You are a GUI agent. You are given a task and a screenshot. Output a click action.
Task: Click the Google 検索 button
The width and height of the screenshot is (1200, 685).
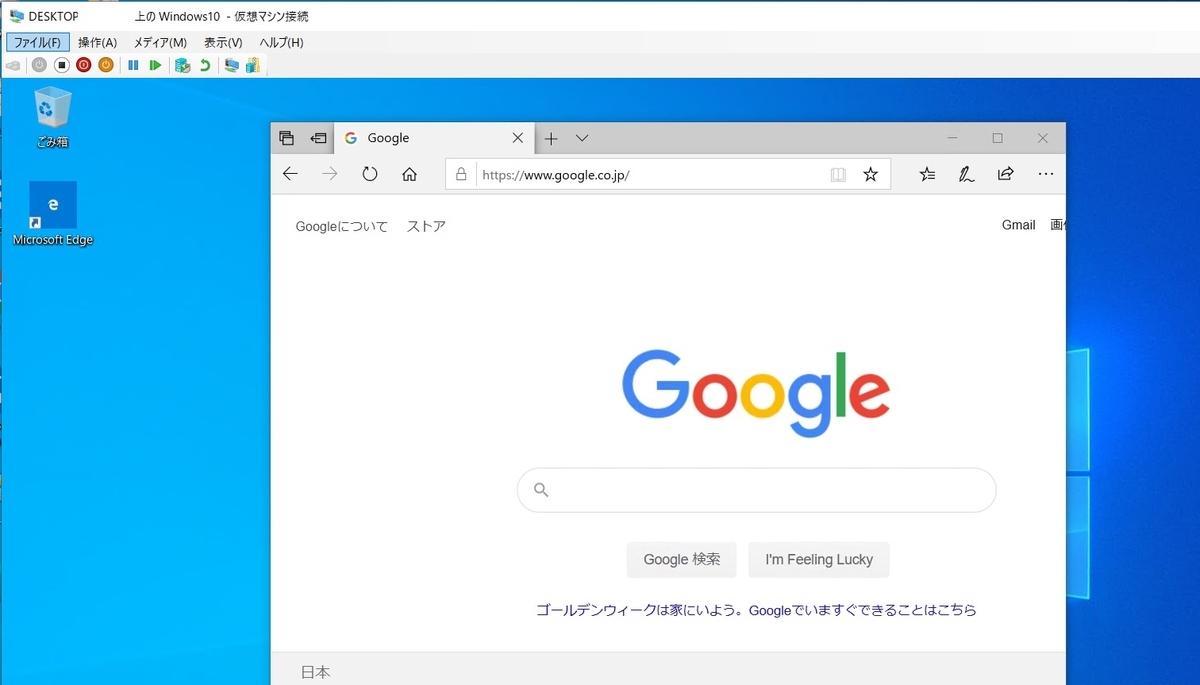point(682,559)
